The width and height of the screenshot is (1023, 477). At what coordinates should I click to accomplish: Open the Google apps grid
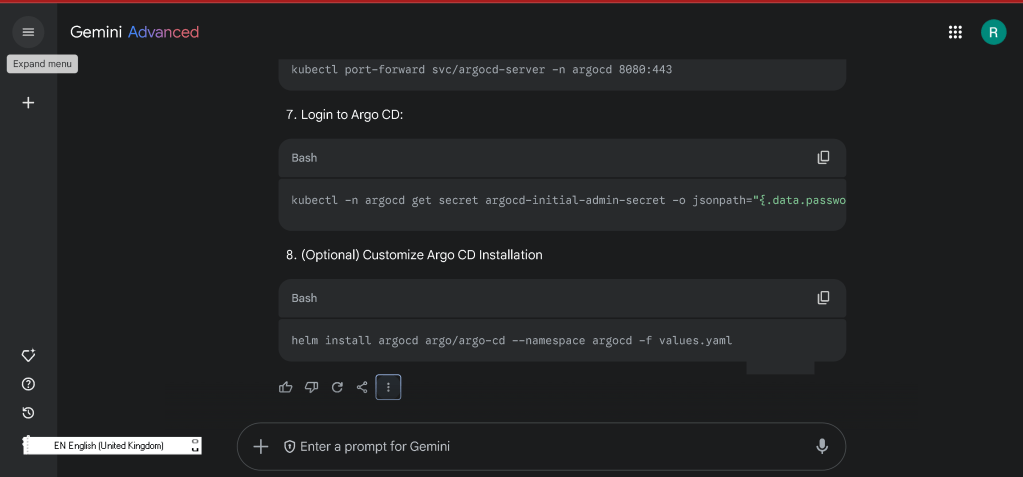[955, 32]
